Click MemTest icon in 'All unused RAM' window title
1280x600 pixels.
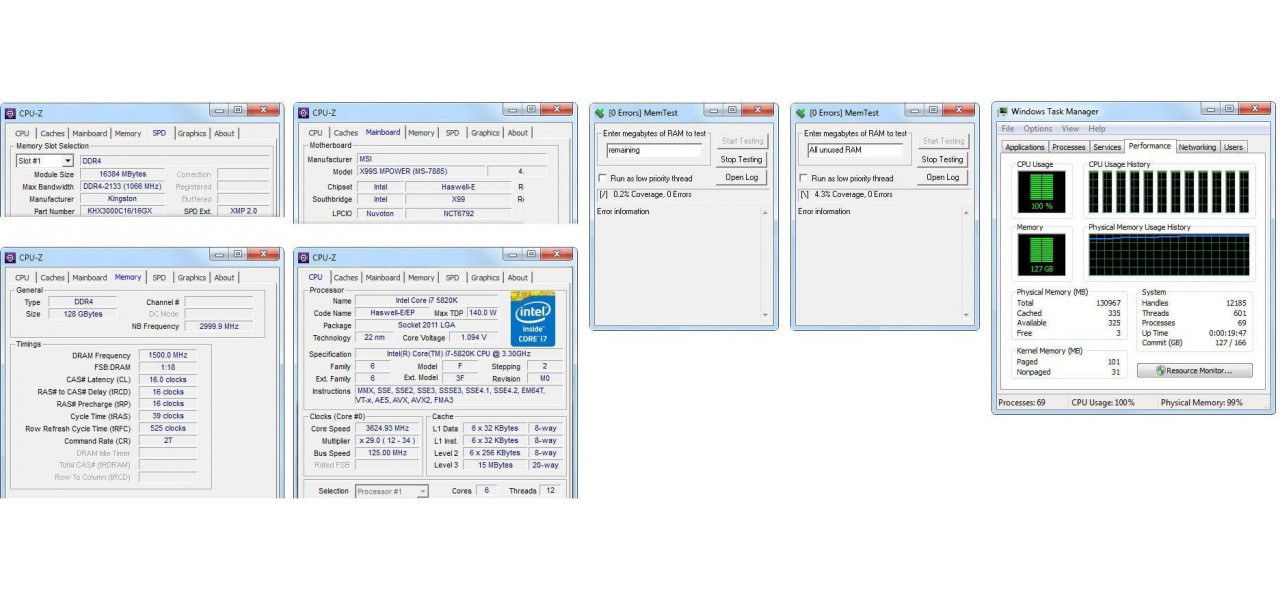click(801, 113)
